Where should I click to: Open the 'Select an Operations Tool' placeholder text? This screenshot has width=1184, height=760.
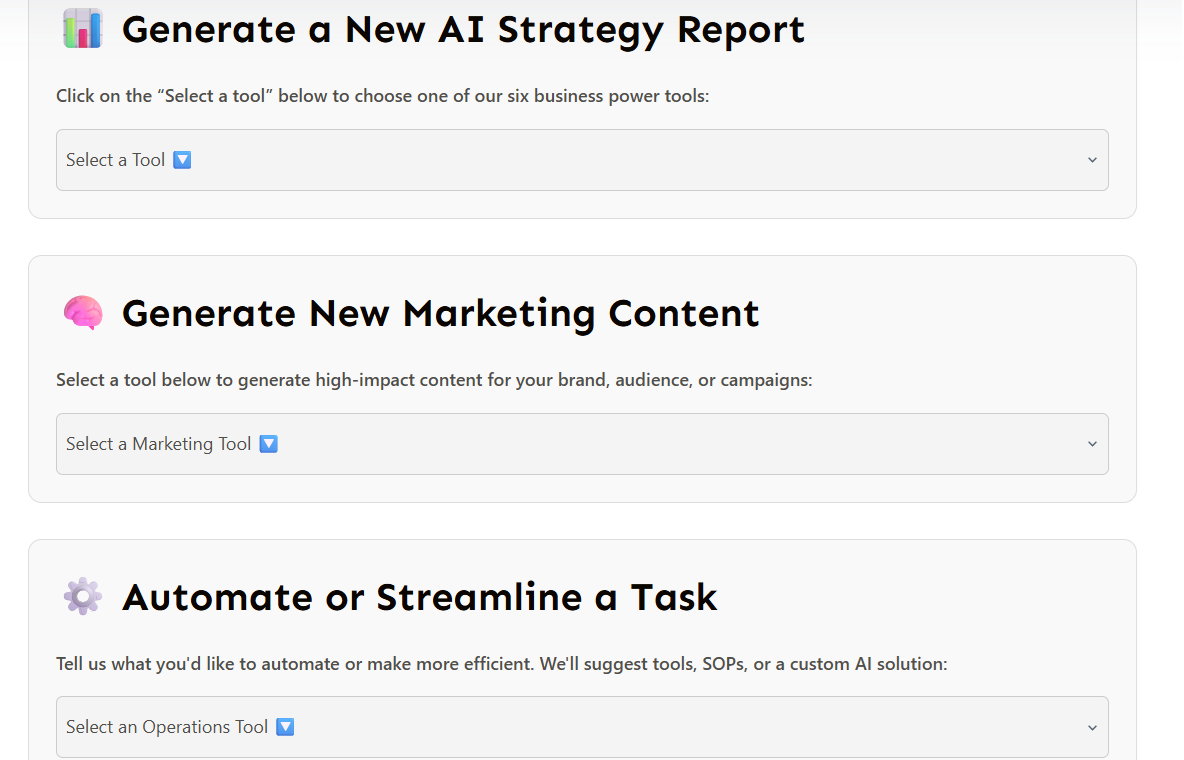[x=167, y=727]
